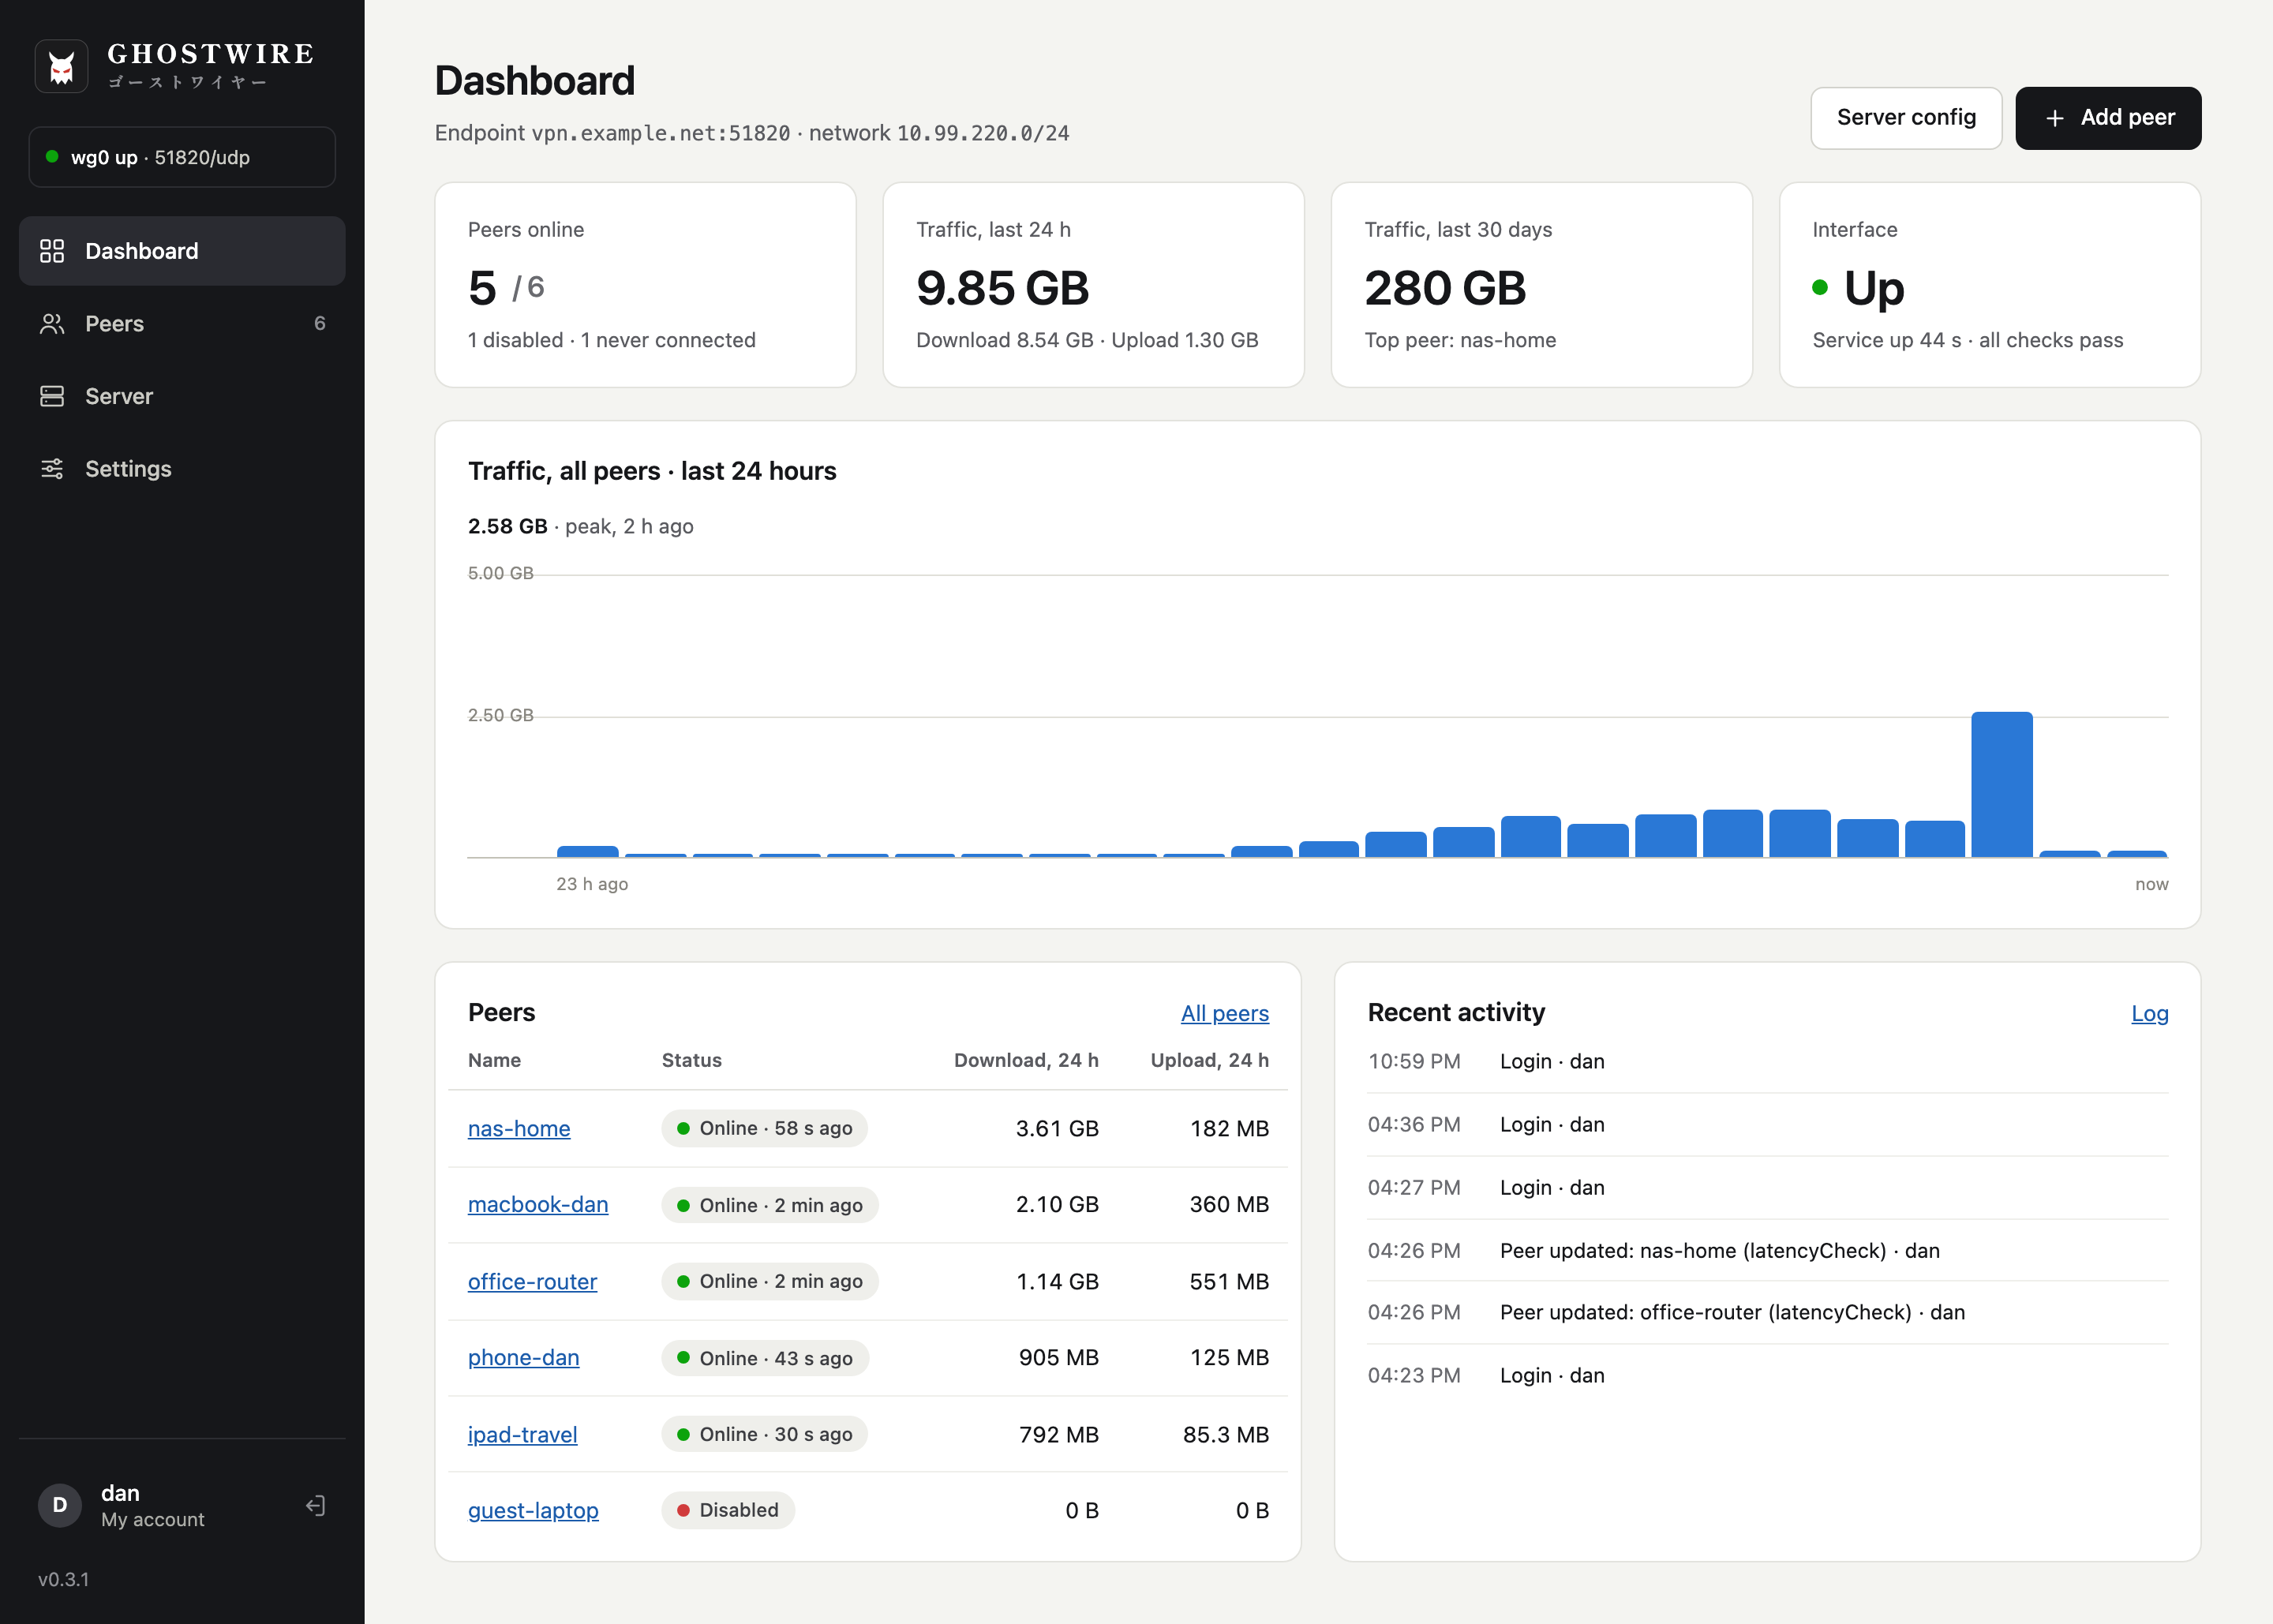
Task: Click the Settings sliders icon in sidebar
Action: pos(52,469)
